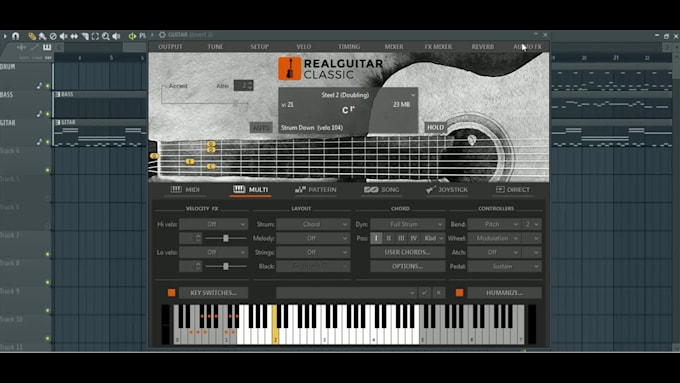The height and width of the screenshot is (383, 680).
Task: Open HUMANIZE settings
Action: coord(504,293)
